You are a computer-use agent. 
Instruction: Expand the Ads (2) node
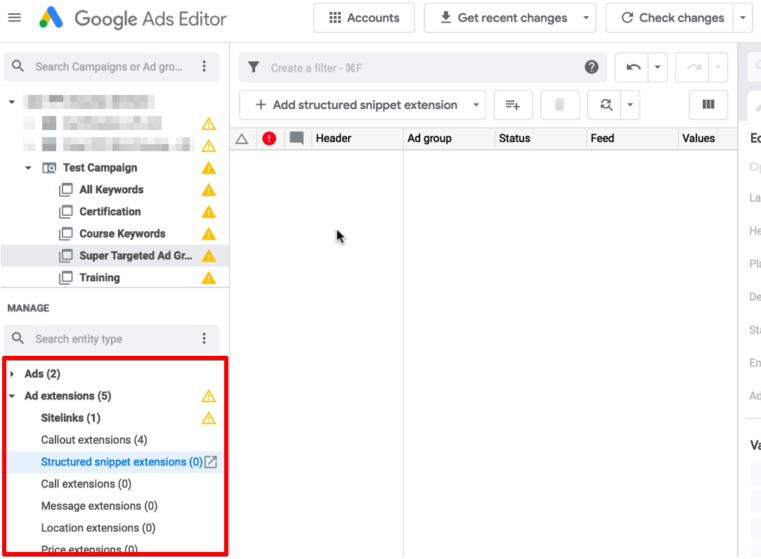(12, 374)
